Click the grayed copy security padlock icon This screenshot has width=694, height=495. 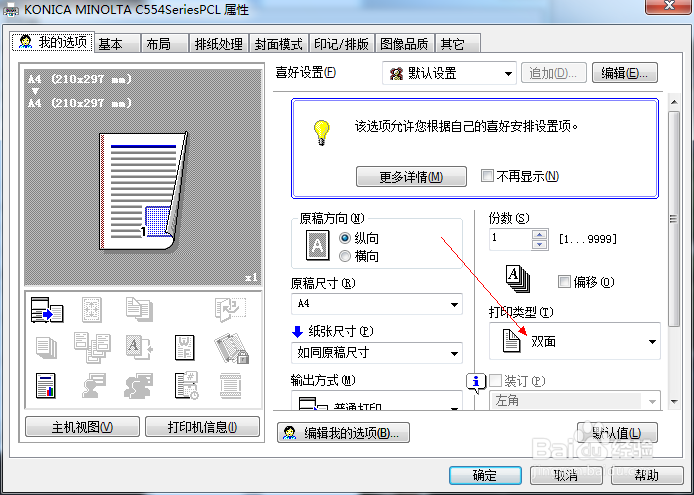tap(231, 348)
